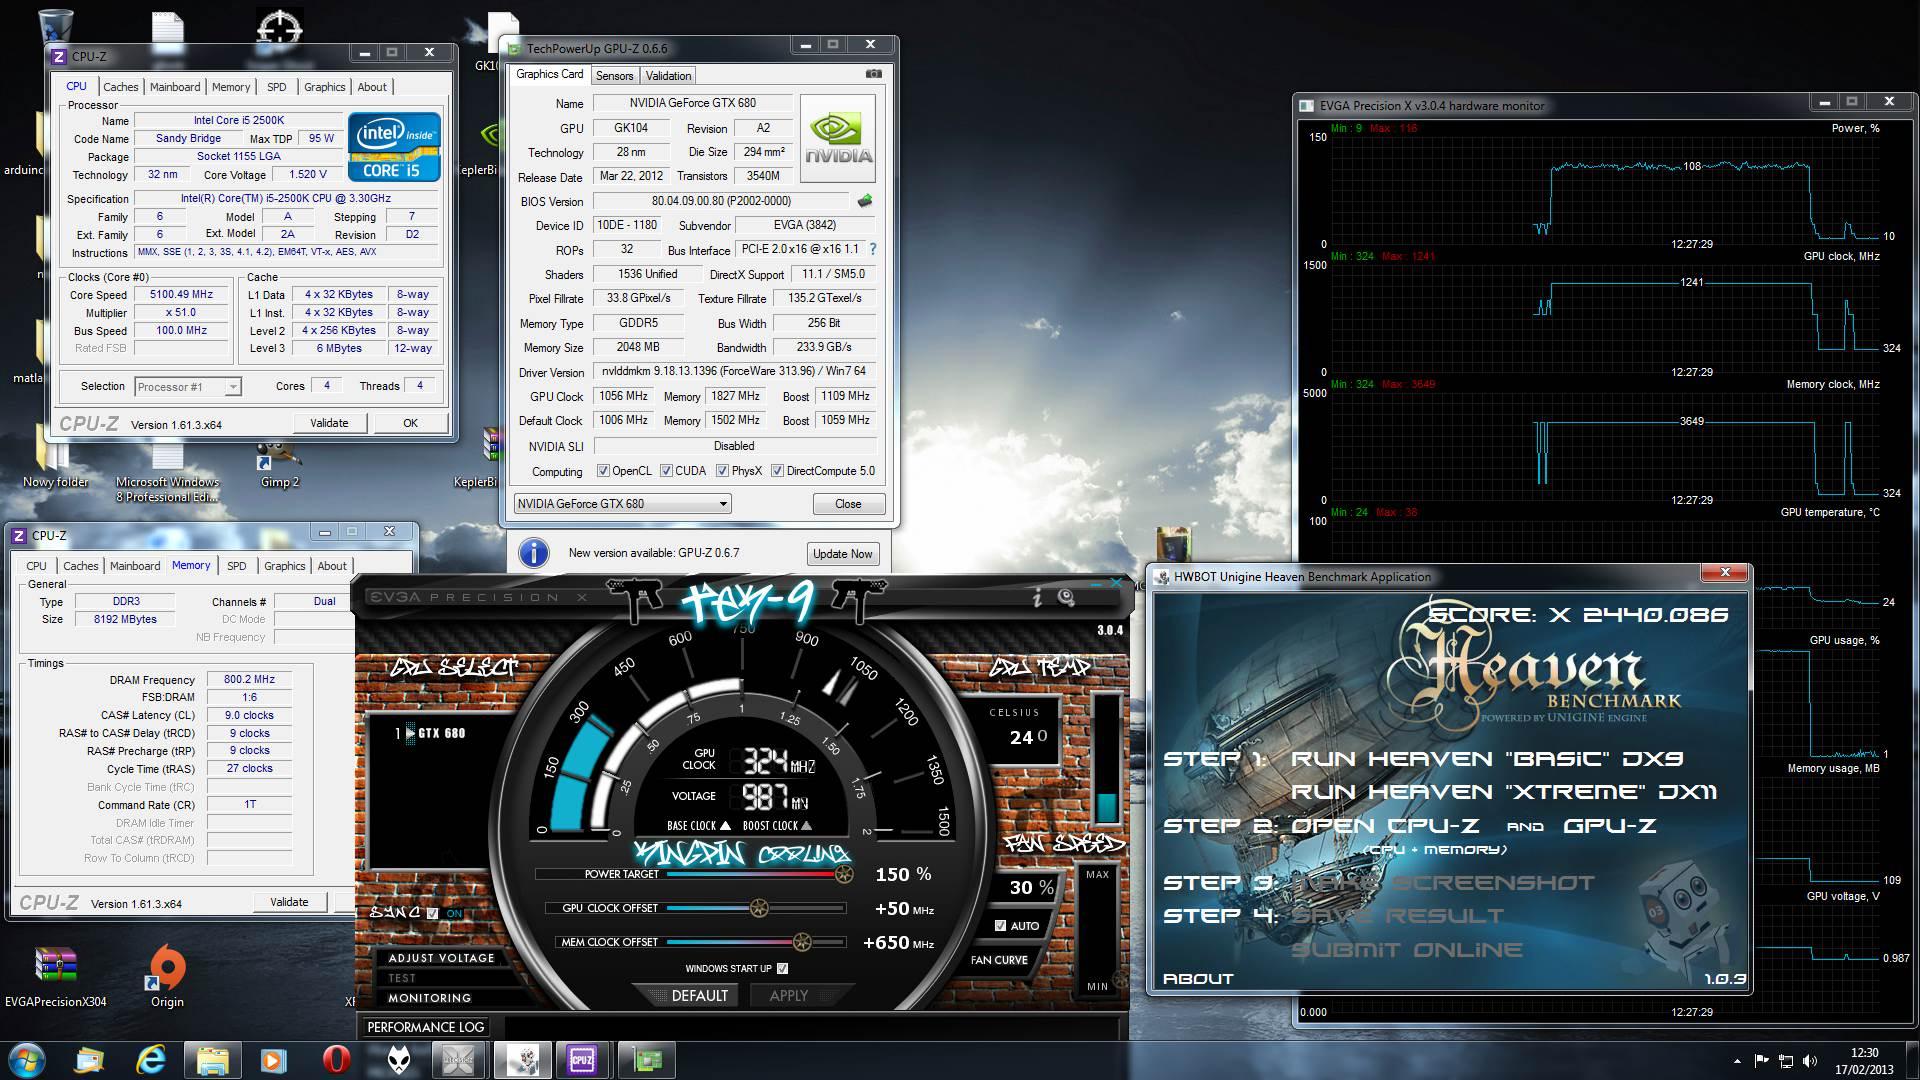The width and height of the screenshot is (1920, 1080).
Task: Click Validate in the top CPU-Z window
Action: pos(329,423)
